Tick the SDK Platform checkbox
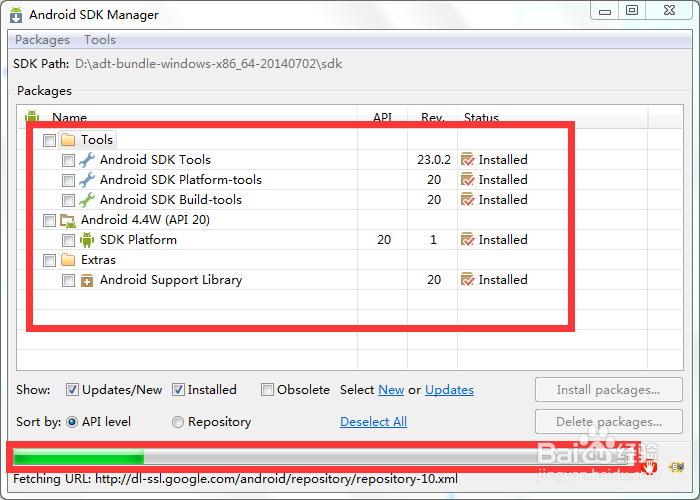700x500 pixels. pos(68,240)
